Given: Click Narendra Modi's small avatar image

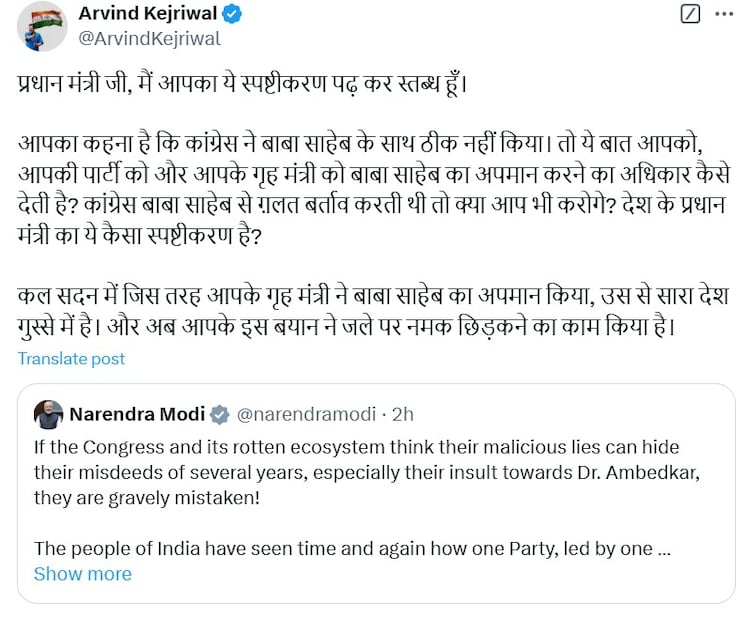Looking at the screenshot, I should pos(47,414).
